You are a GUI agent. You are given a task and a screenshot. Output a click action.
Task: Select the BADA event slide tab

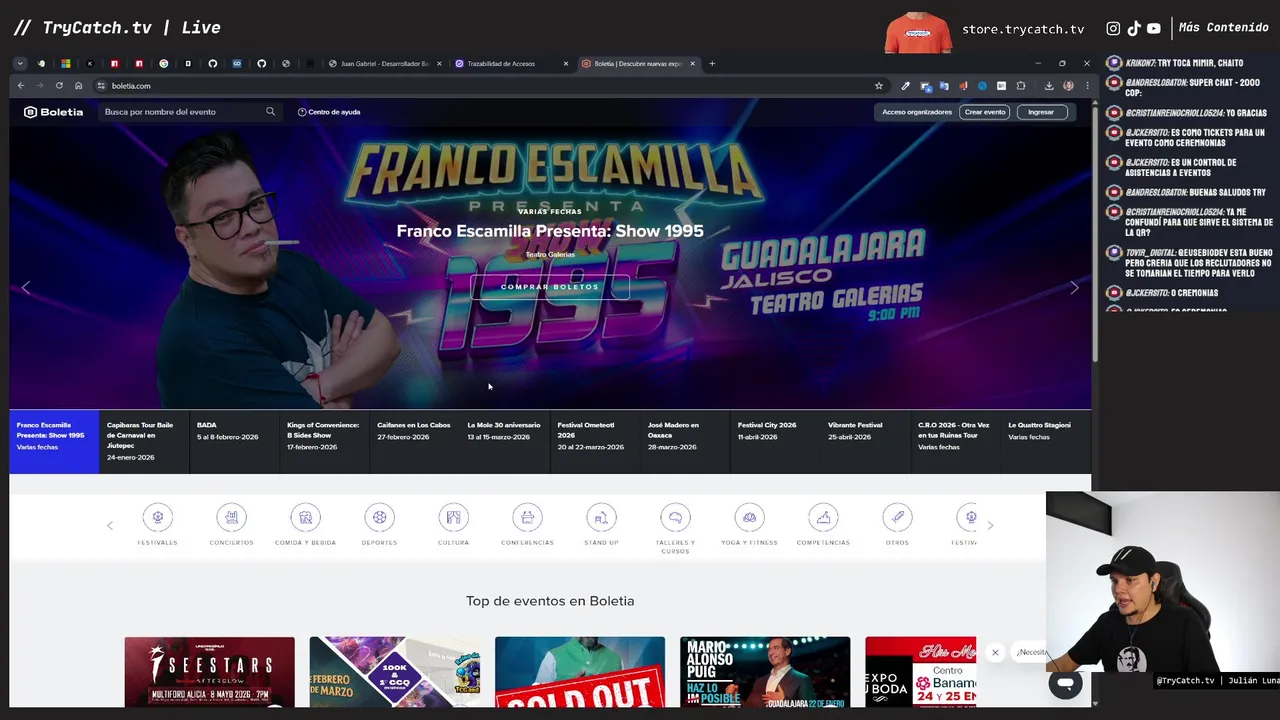234,441
